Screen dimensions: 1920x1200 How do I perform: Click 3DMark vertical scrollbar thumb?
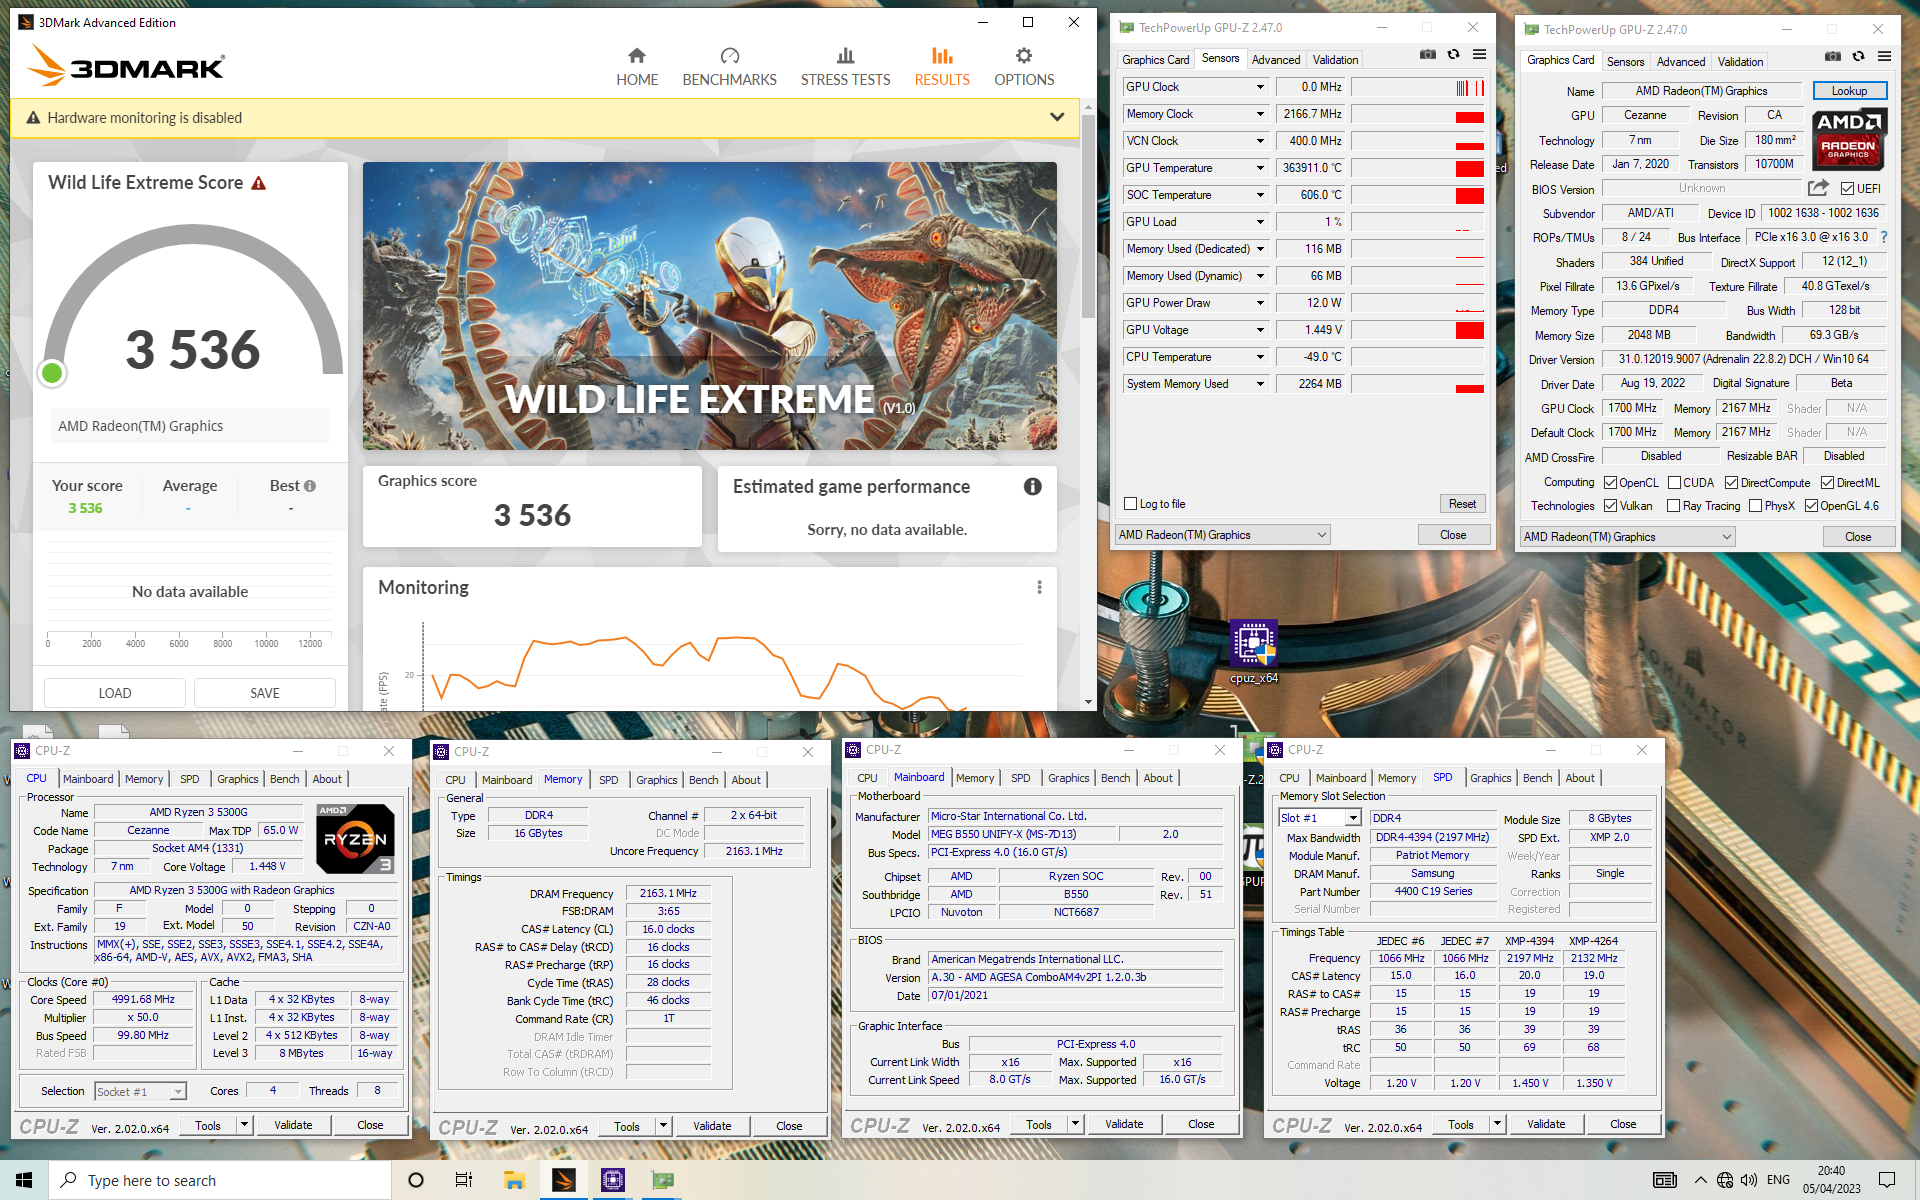(1089, 215)
